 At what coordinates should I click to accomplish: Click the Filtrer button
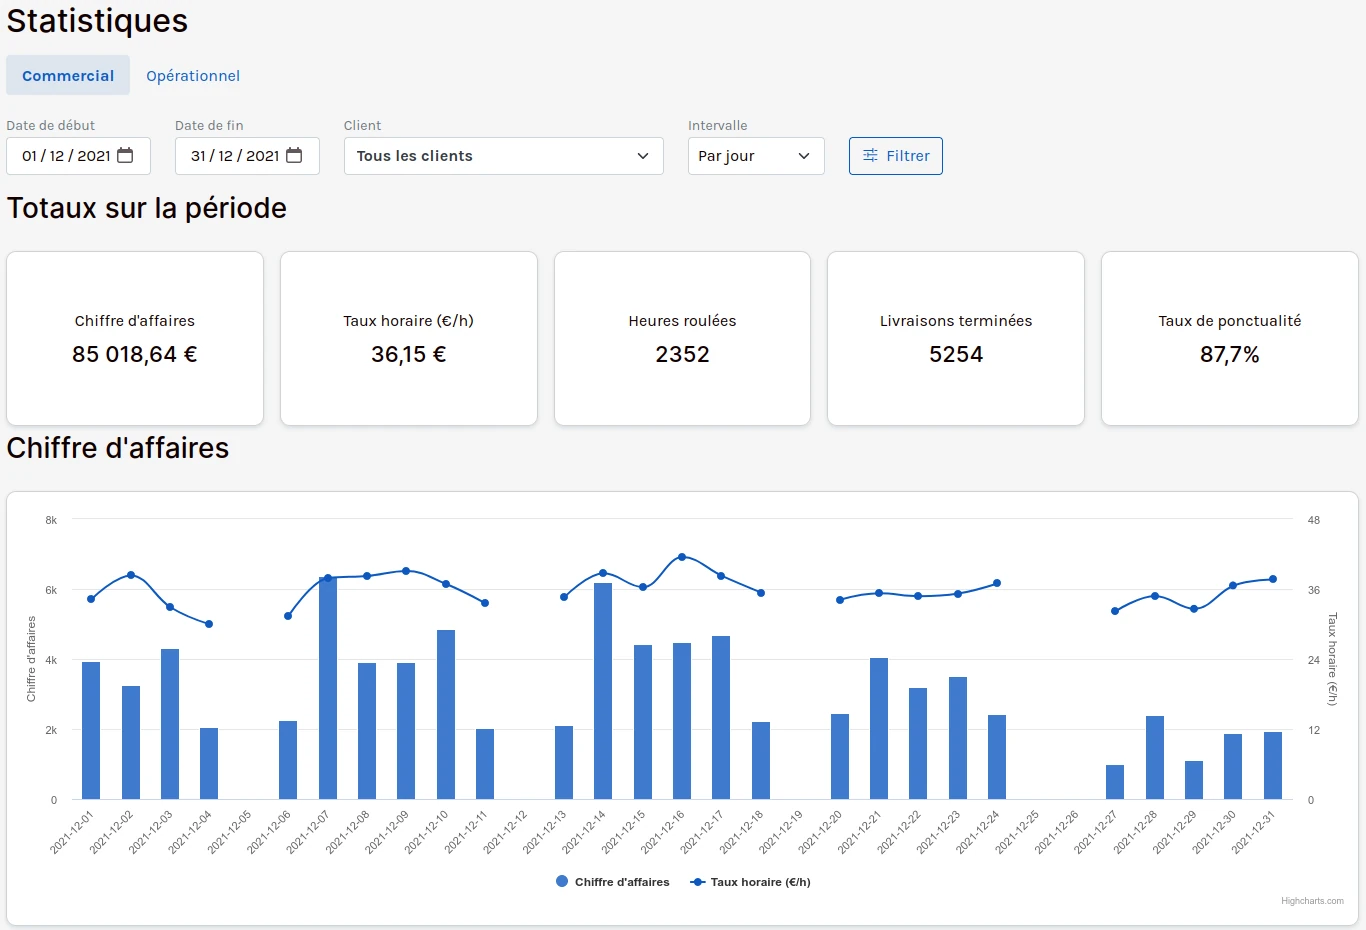coord(896,156)
